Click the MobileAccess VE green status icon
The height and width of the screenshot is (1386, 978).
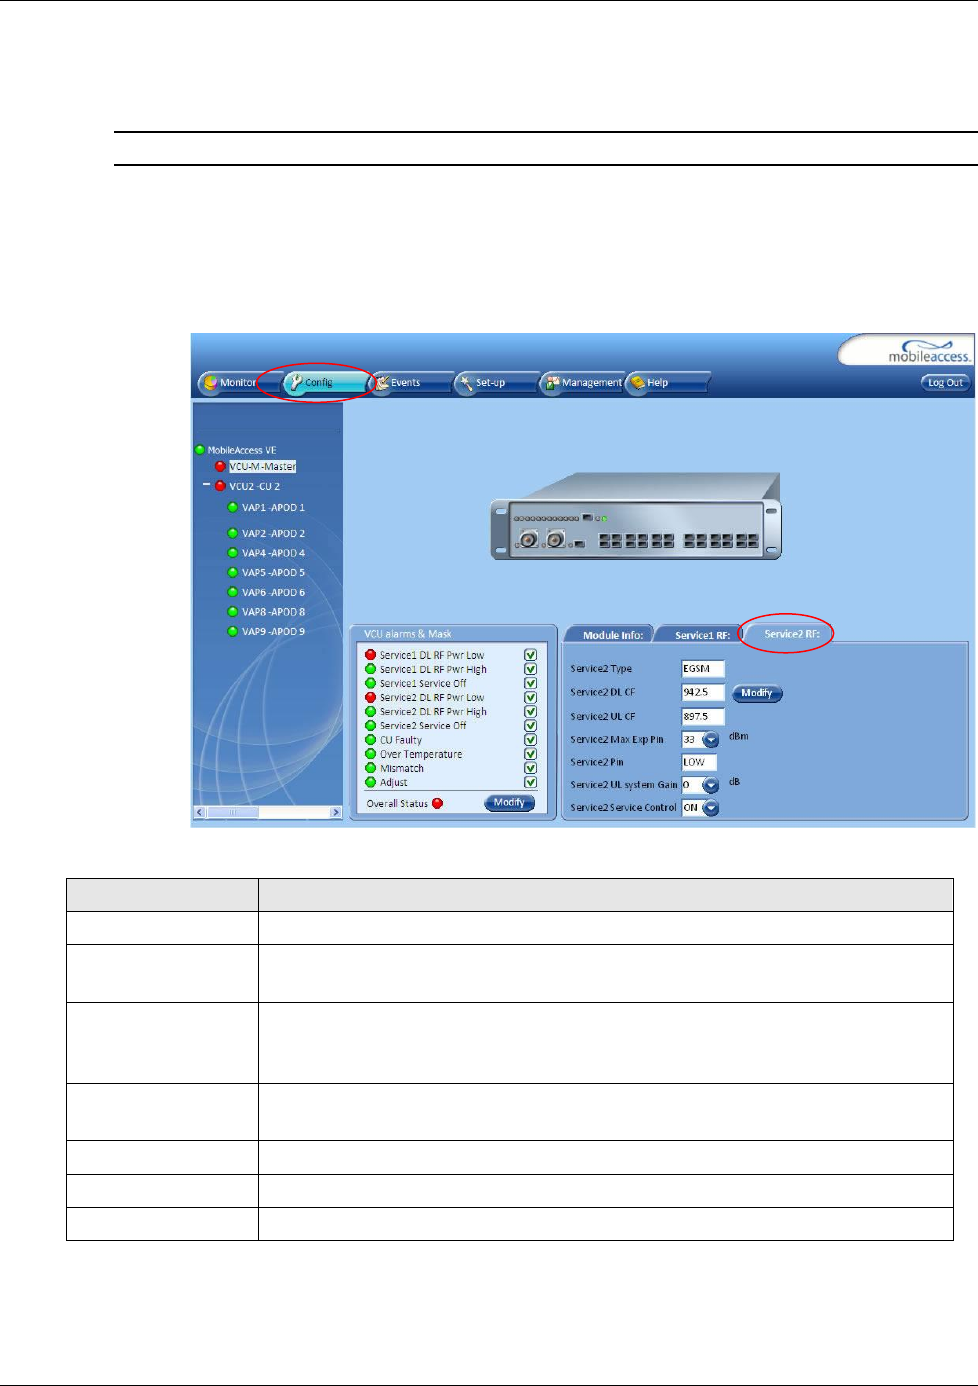[x=200, y=450]
